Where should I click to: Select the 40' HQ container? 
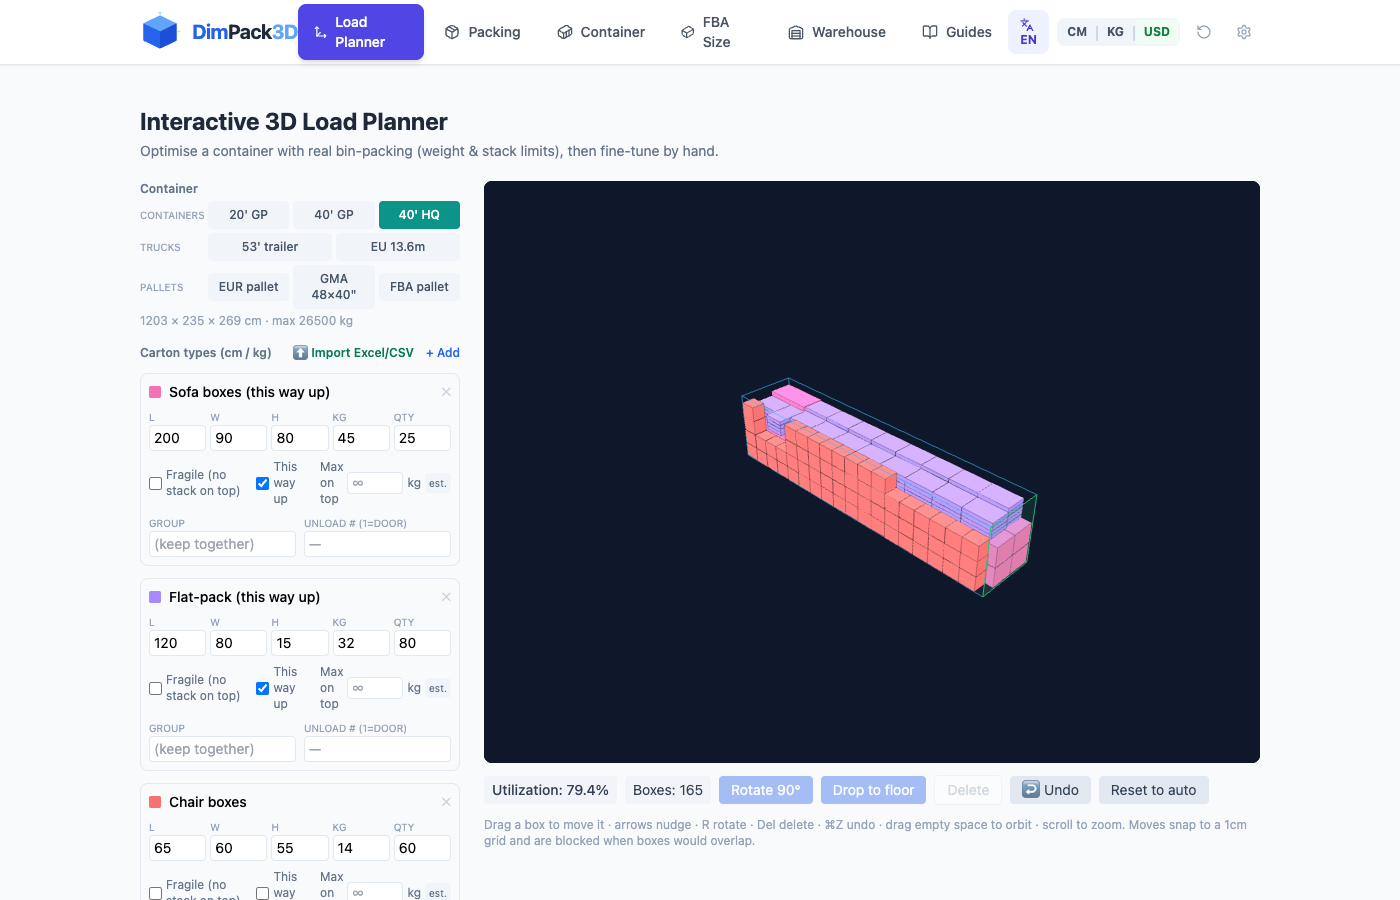tap(419, 215)
